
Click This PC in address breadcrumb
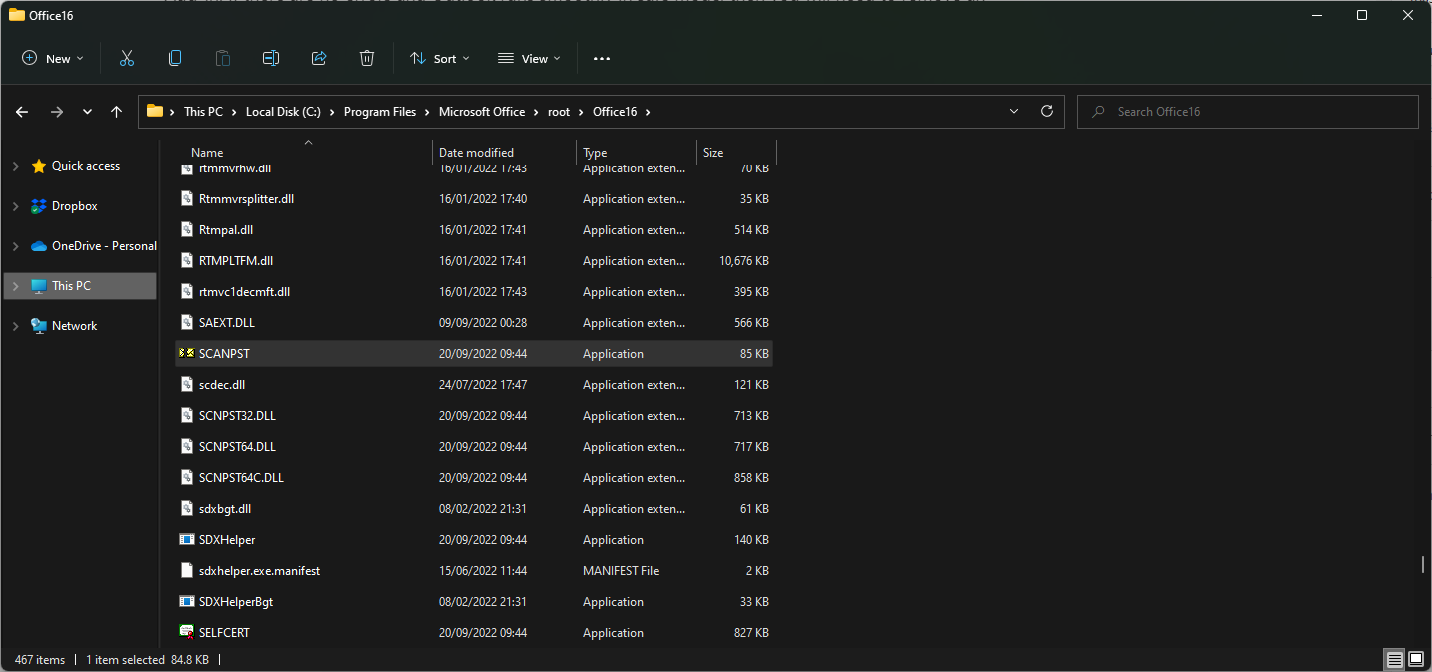coord(203,112)
